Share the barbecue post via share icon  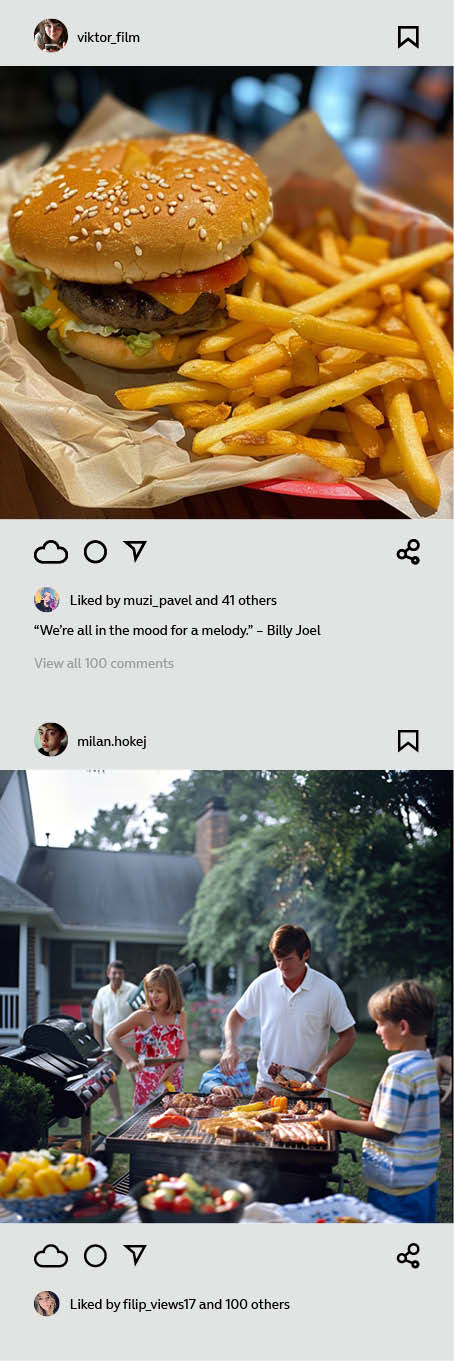tap(408, 1256)
